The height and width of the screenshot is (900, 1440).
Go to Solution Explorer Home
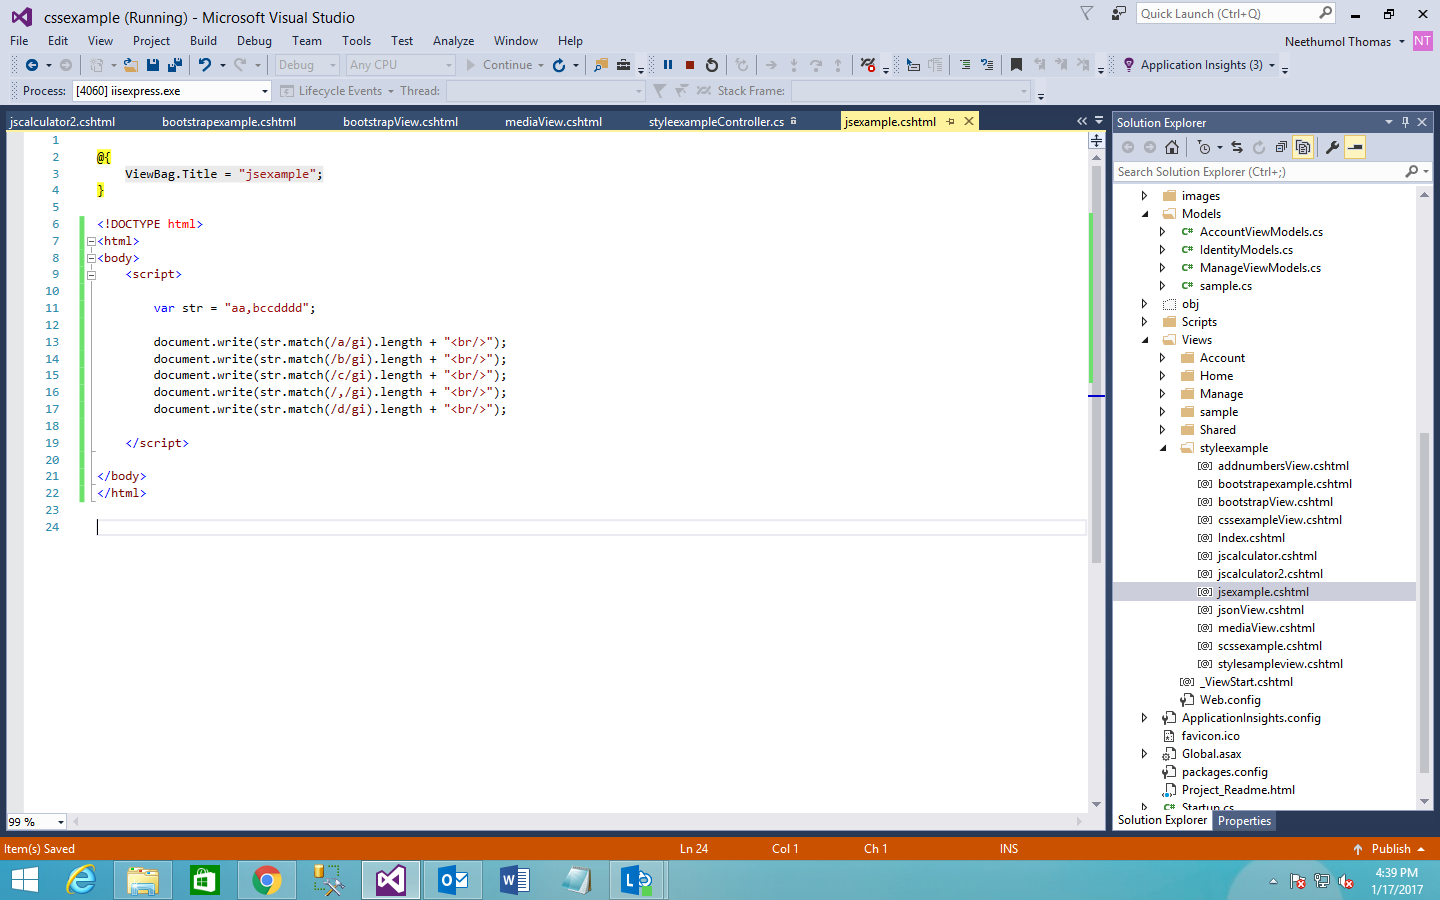coord(1172,147)
